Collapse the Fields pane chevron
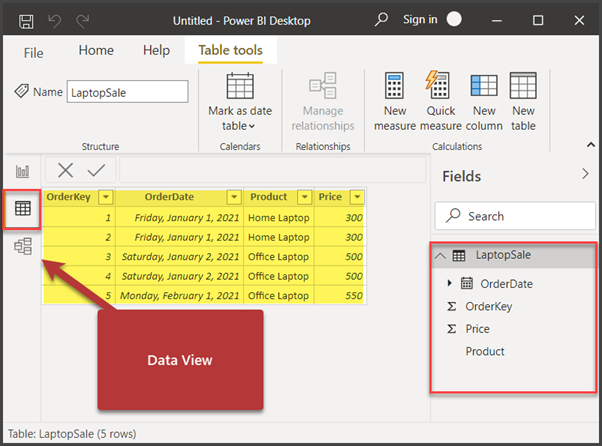602x446 pixels. click(585, 174)
